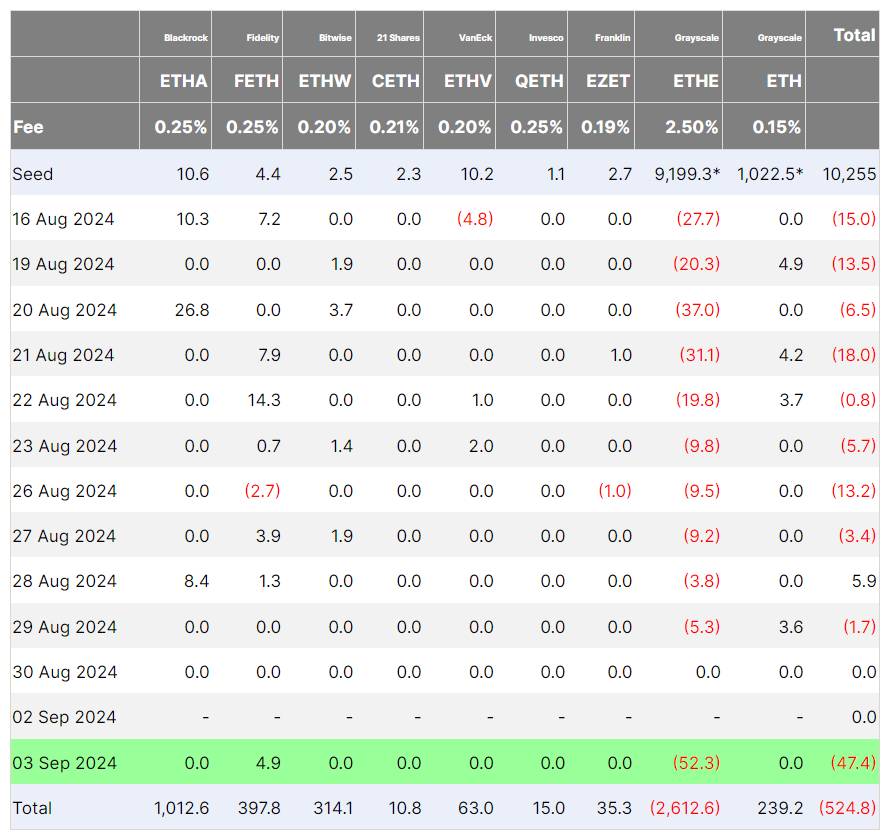Click the 23 Aug 2024 date
The width and height of the screenshot is (889, 839).
tap(65, 446)
